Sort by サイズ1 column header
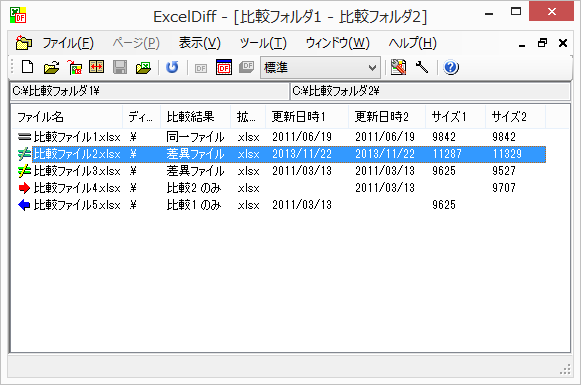 (456, 117)
